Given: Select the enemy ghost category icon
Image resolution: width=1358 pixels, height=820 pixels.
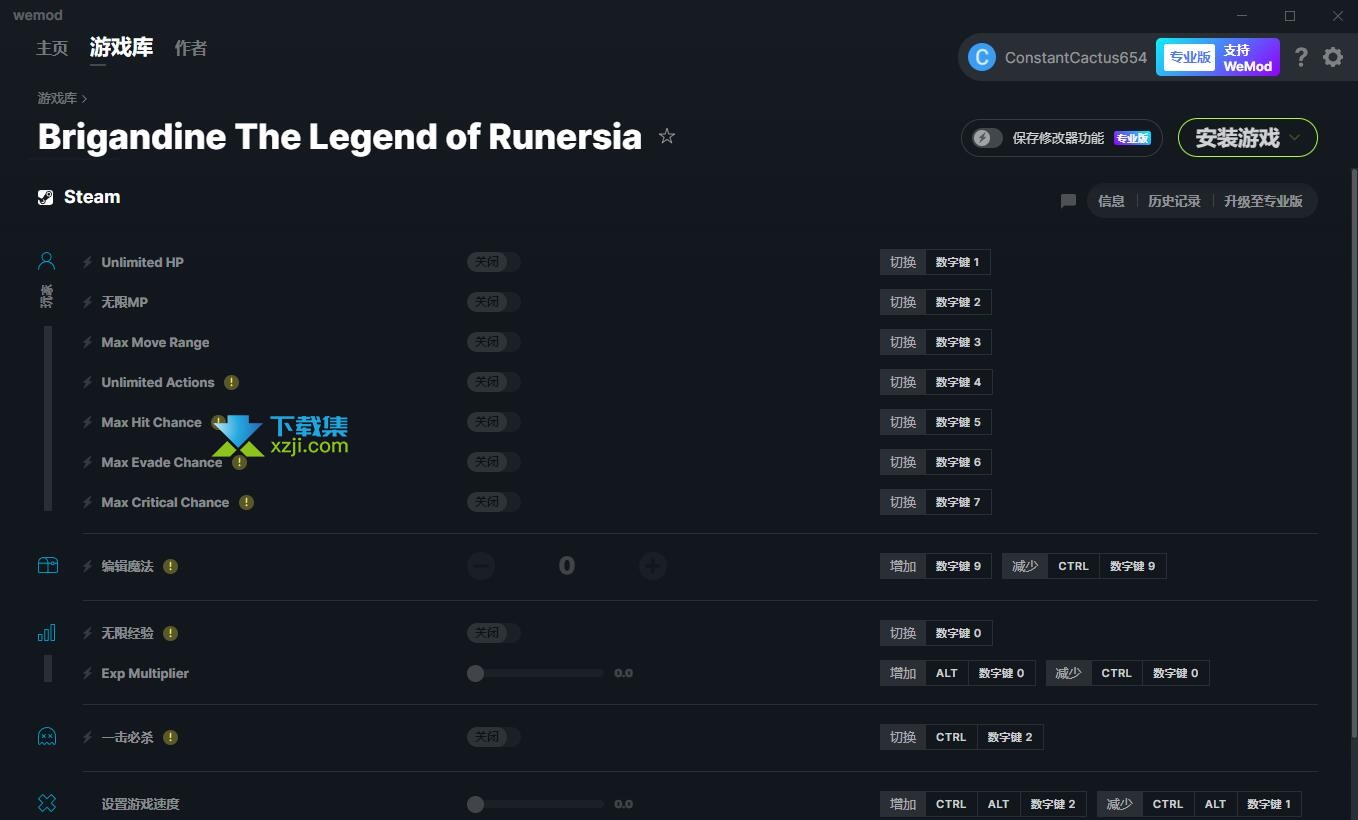Looking at the screenshot, I should pos(47,736).
